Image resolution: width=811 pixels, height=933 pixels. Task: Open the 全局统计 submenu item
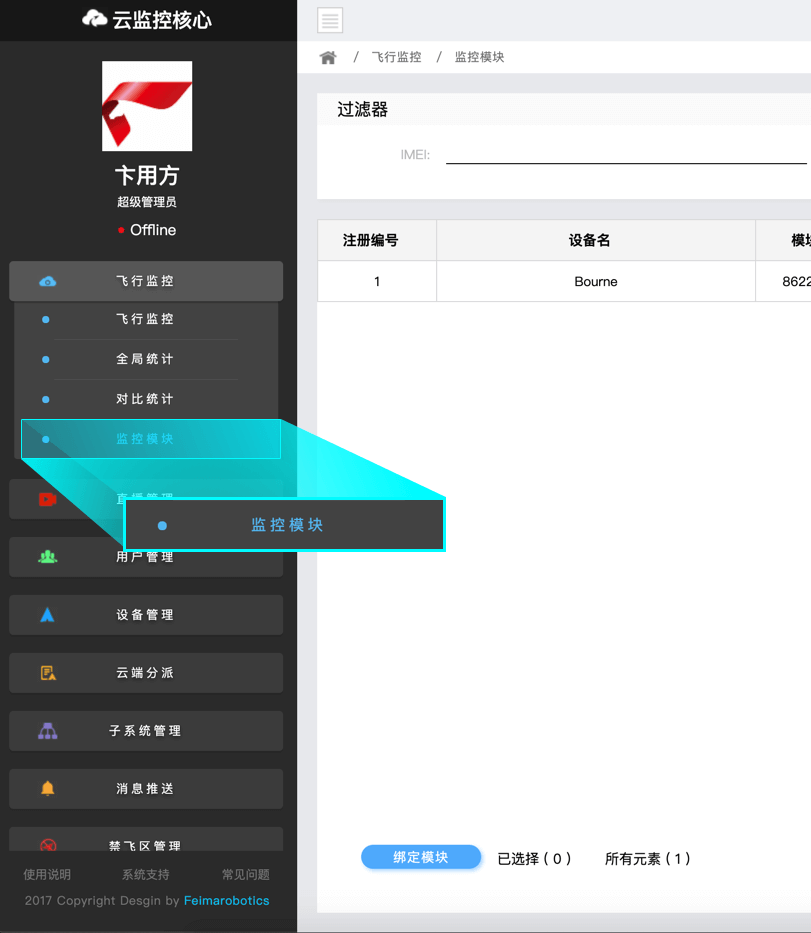pyautogui.click(x=146, y=359)
